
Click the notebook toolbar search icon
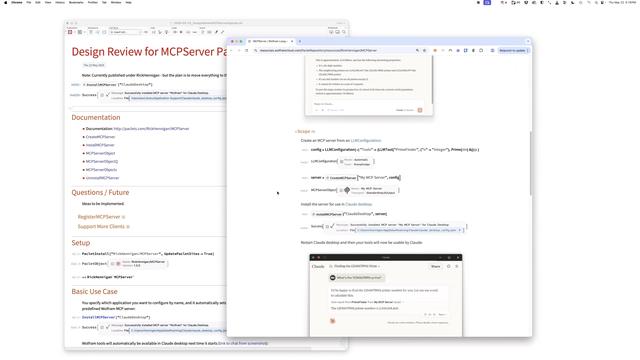344,32
